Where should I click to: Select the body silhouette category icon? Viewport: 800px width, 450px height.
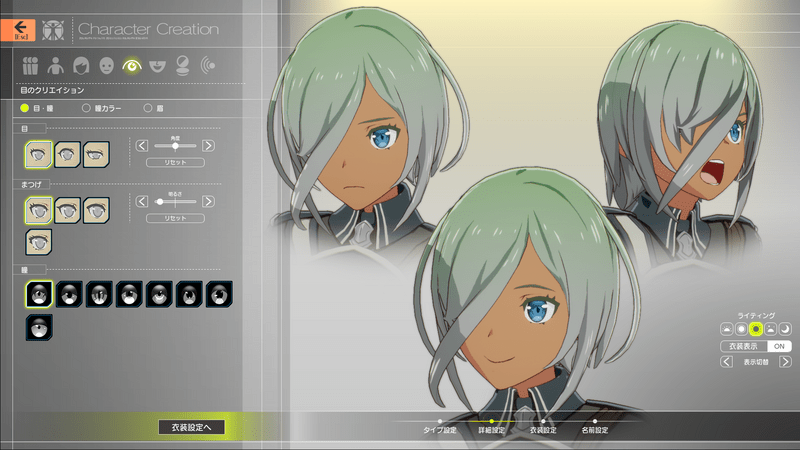(x=55, y=66)
